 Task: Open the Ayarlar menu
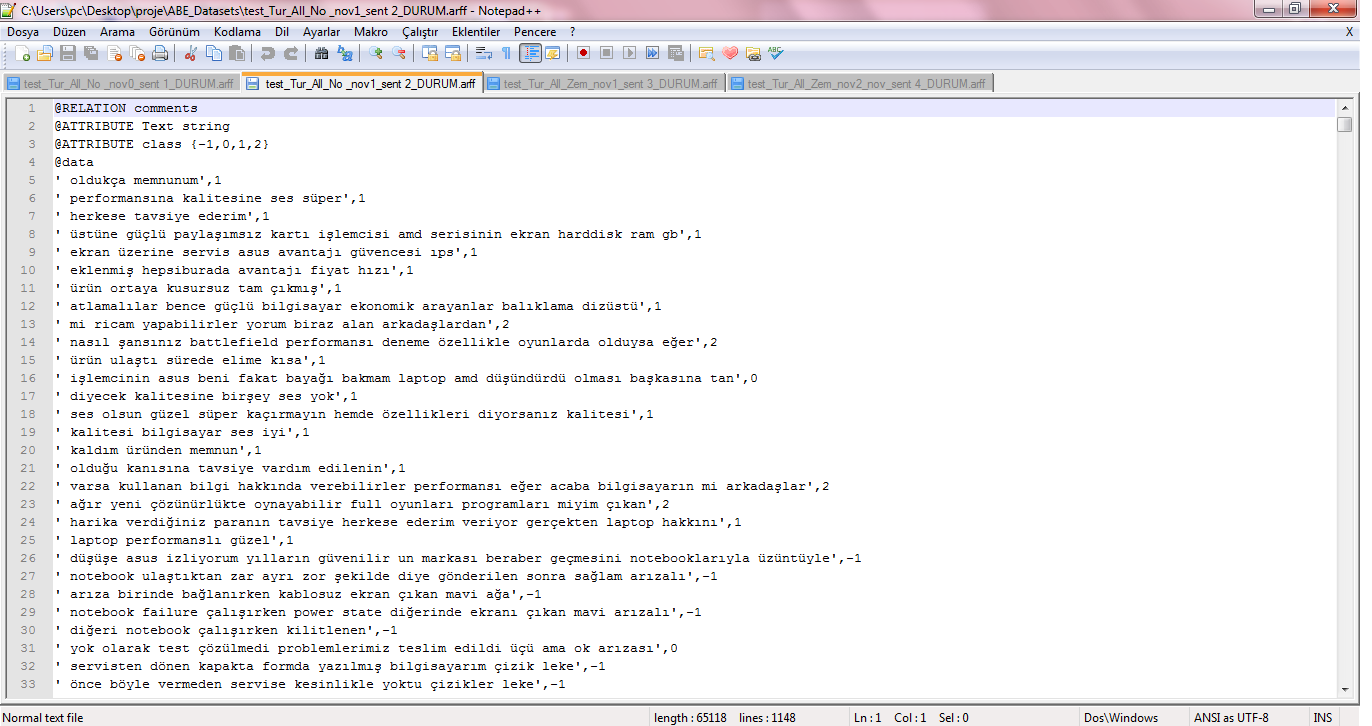pos(321,32)
